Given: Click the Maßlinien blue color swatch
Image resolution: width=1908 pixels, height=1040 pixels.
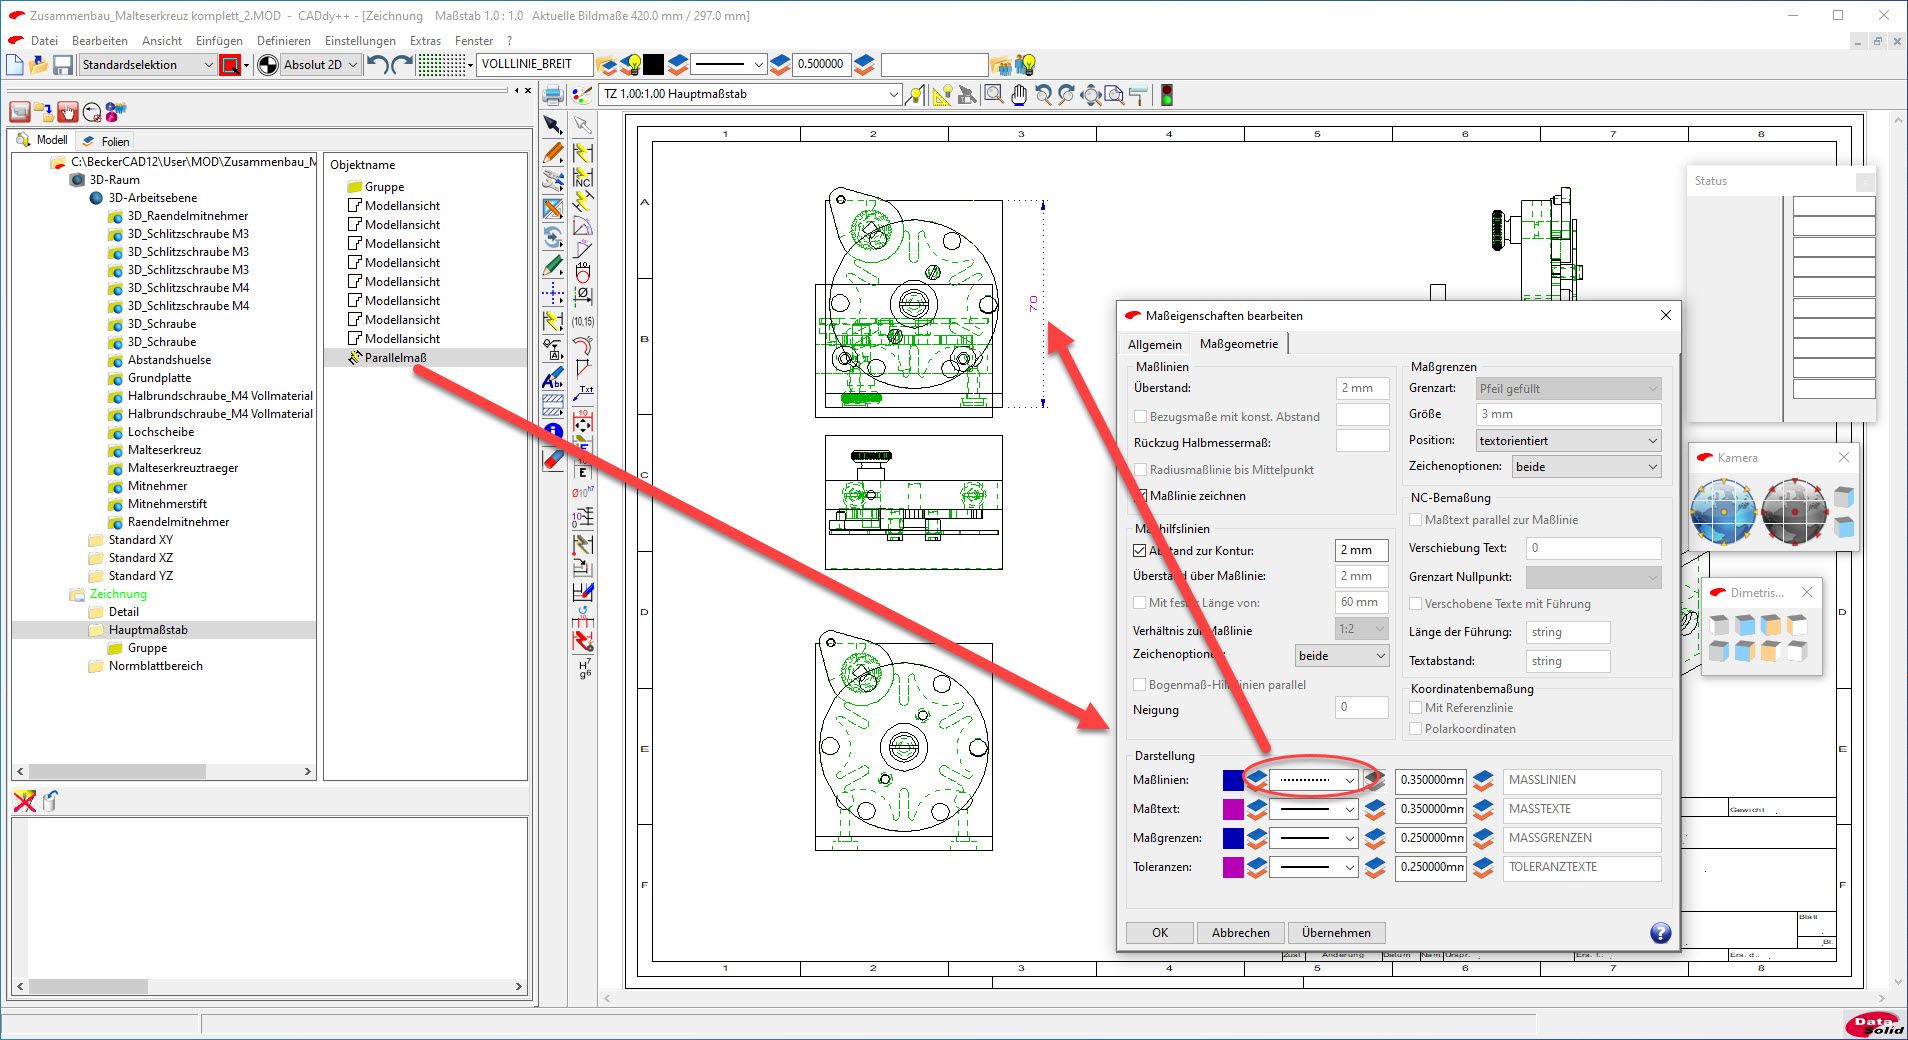Looking at the screenshot, I should coord(1233,780).
